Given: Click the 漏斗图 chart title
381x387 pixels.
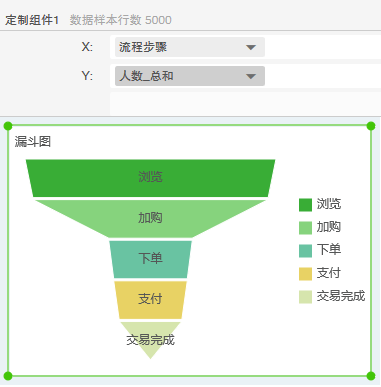Looking at the screenshot, I should point(33,142).
